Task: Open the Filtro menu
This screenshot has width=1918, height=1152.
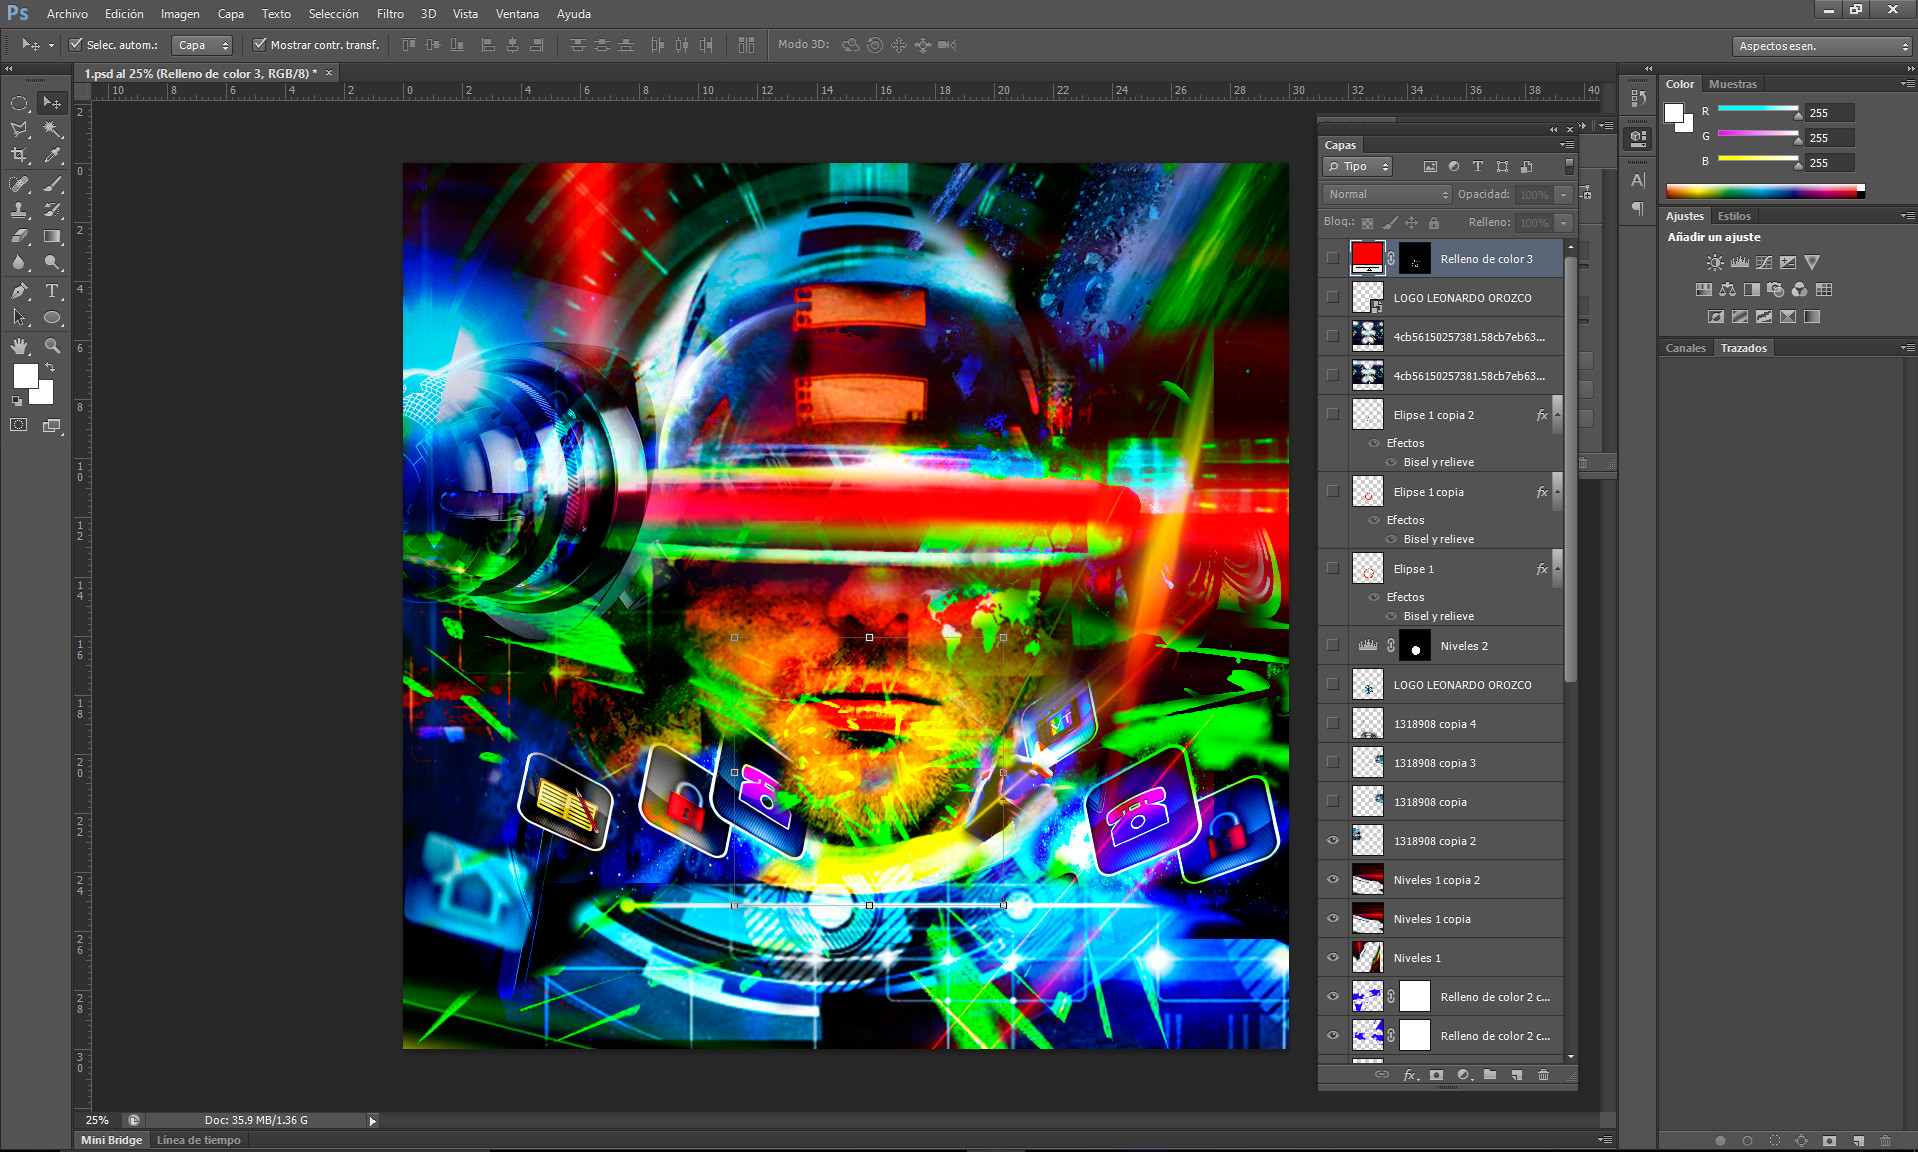Action: pyautogui.click(x=390, y=14)
